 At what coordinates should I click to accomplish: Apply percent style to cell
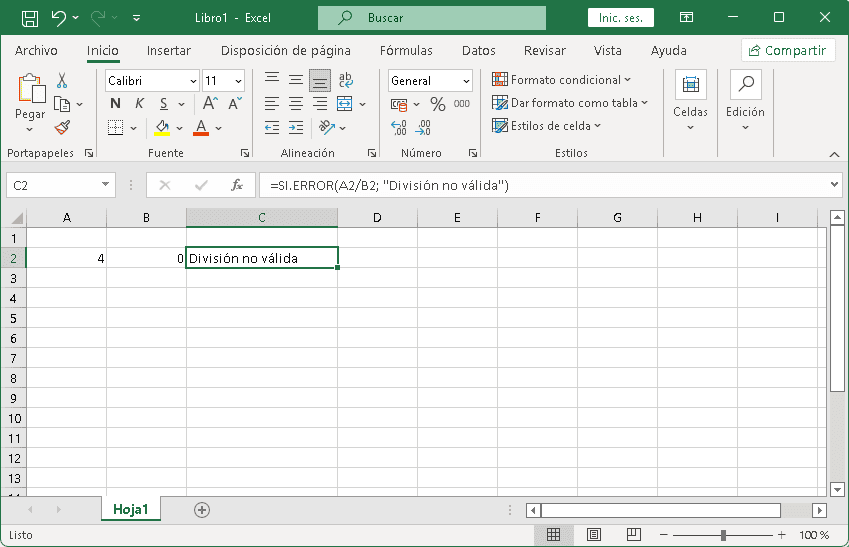point(437,104)
